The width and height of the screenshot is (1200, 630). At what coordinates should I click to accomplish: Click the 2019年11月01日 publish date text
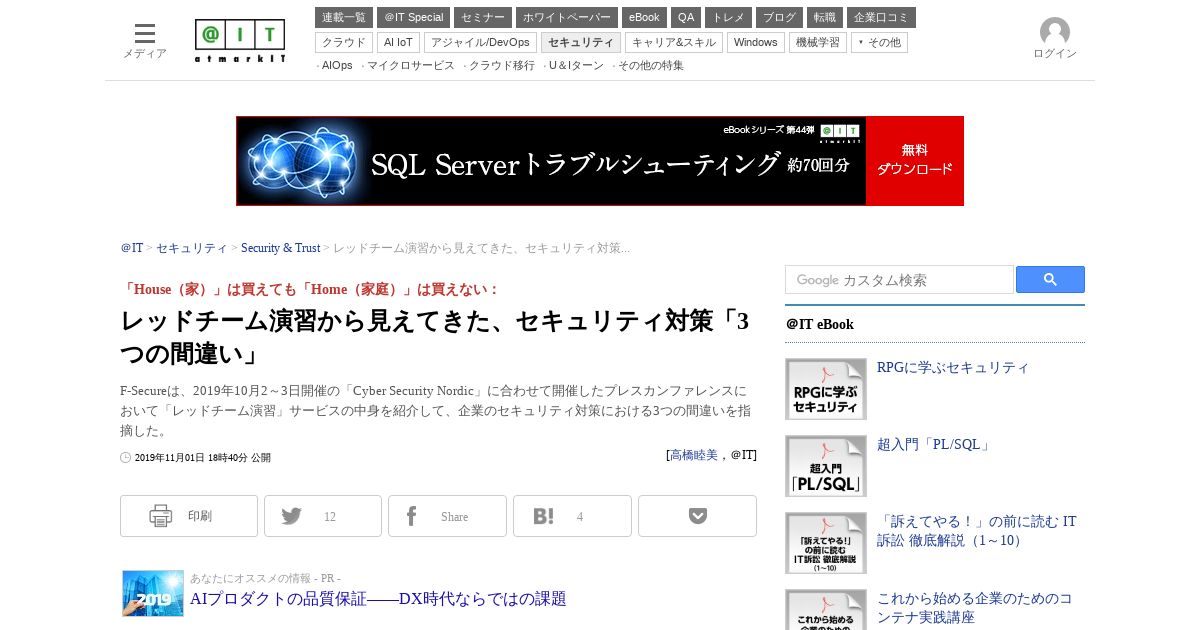tap(203, 458)
